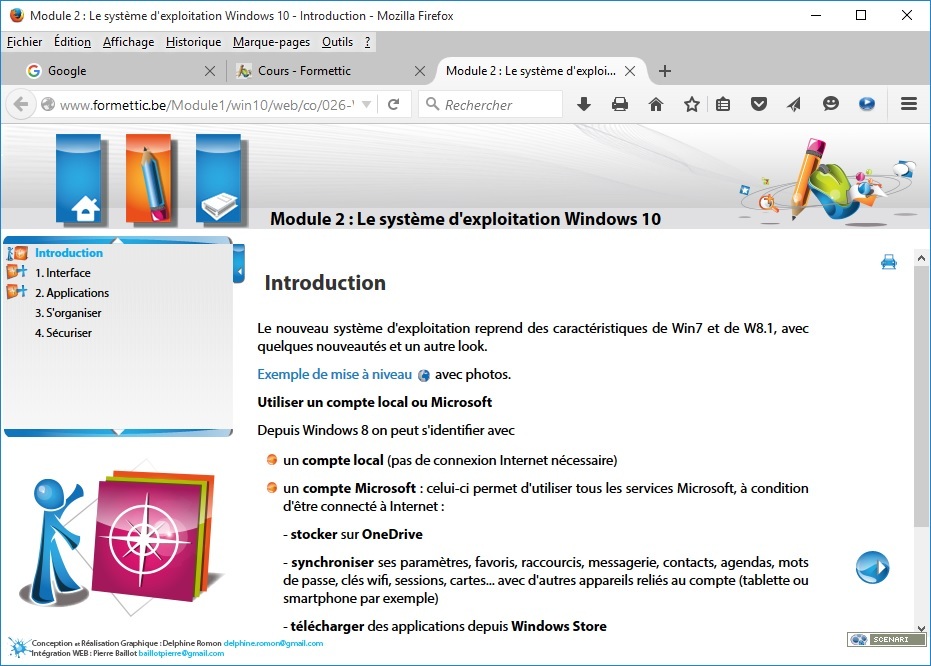Open 3. S'organiser in the sidebar
The image size is (931, 666).
point(68,313)
